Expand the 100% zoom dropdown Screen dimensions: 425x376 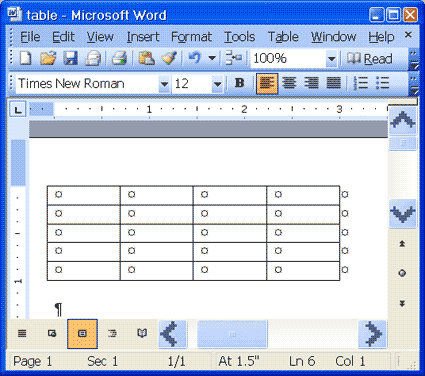pyautogui.click(x=331, y=59)
